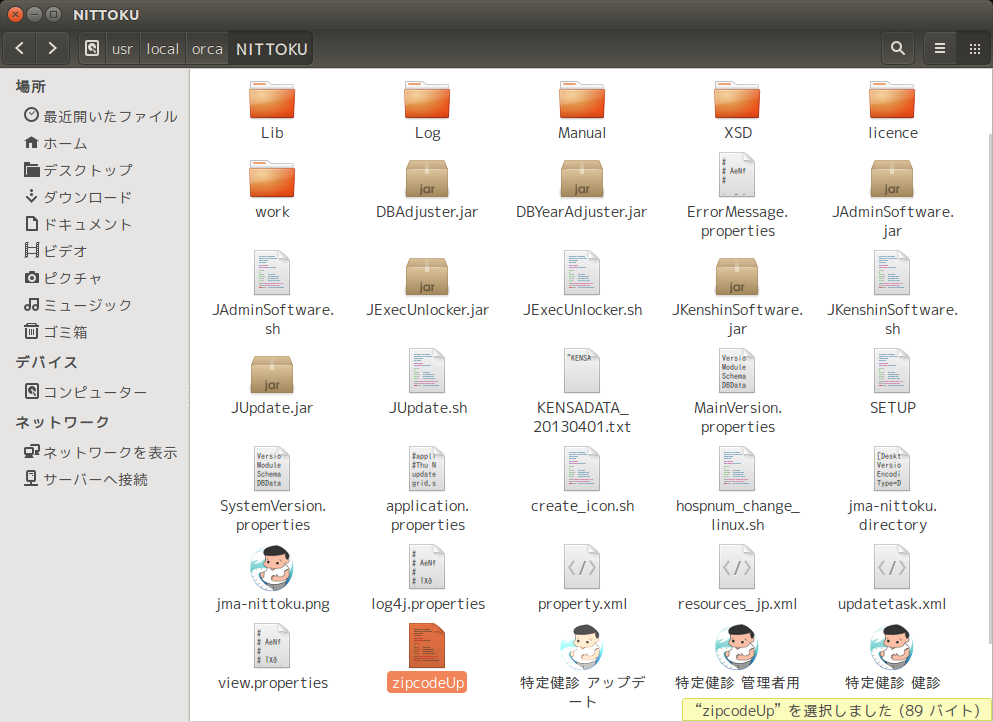Toggle the search bar
The image size is (993, 722).
click(x=897, y=48)
